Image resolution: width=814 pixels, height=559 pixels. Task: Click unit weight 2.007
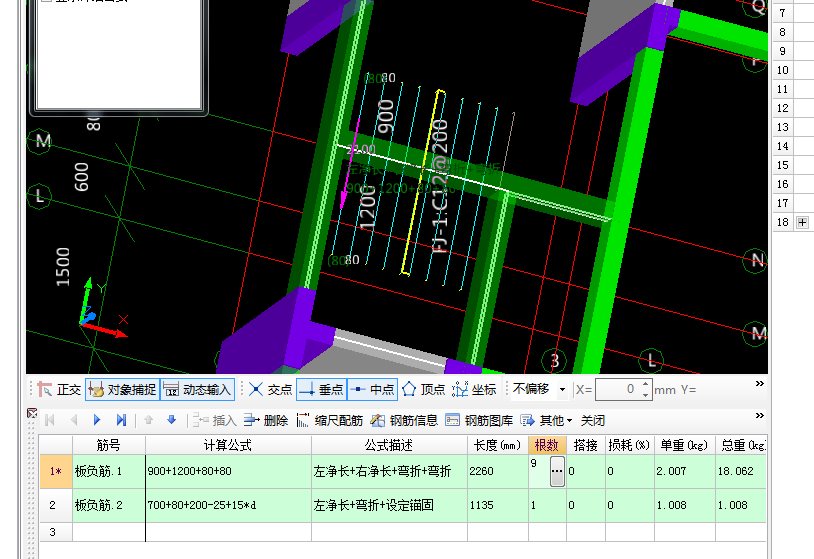point(684,471)
